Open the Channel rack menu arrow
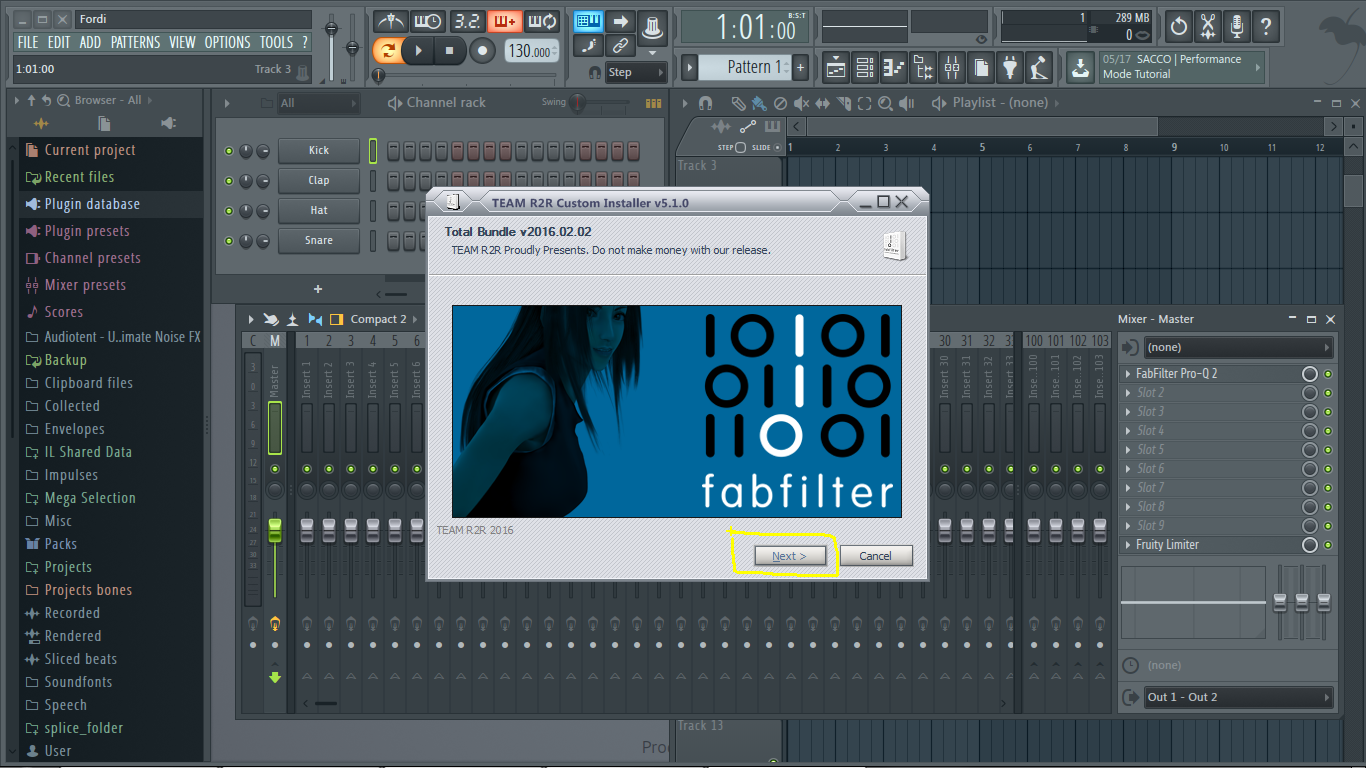1366x768 pixels. tap(227, 103)
